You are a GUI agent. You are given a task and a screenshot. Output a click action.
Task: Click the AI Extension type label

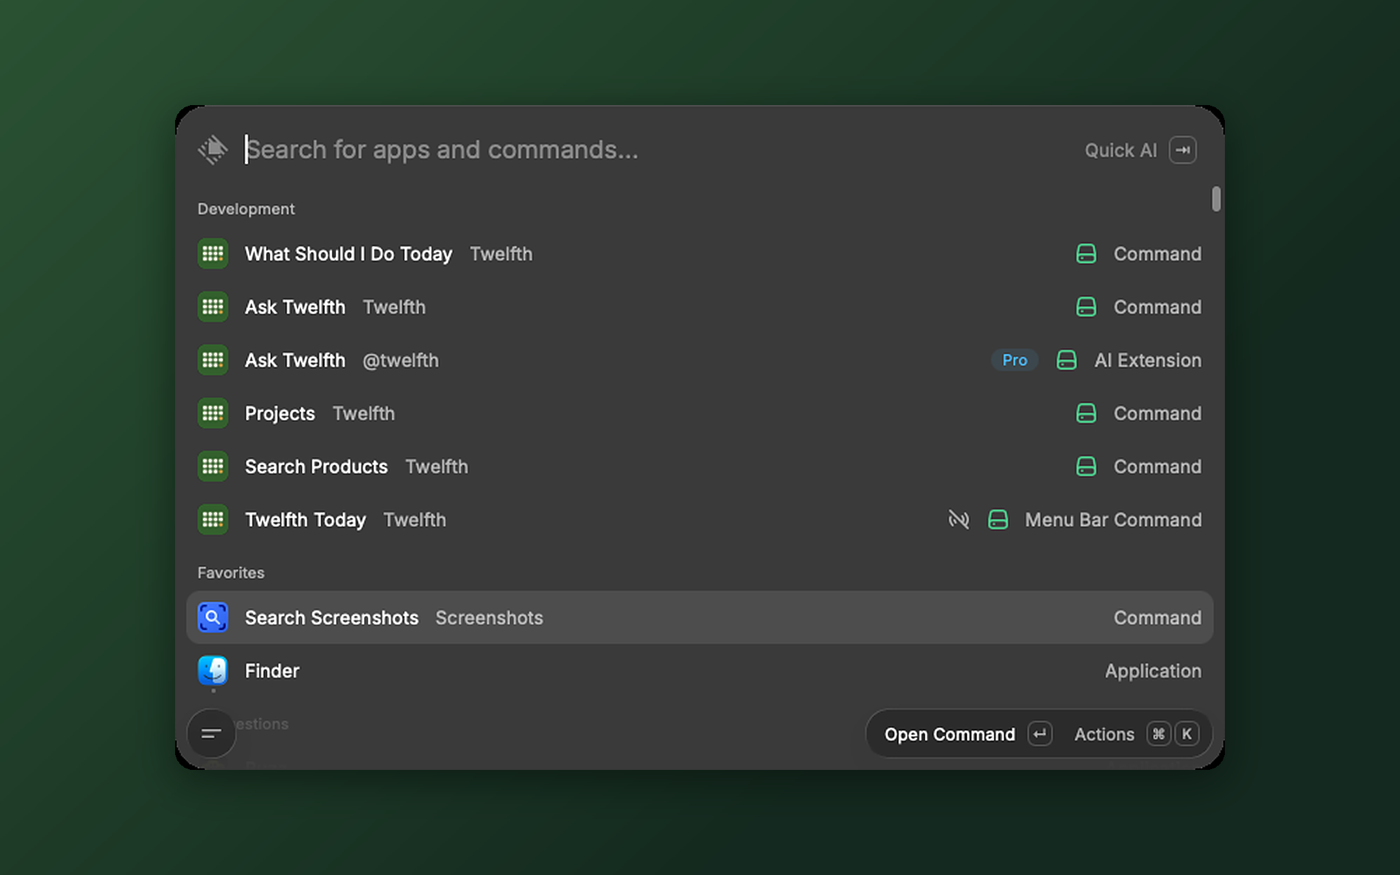[x=1148, y=360]
